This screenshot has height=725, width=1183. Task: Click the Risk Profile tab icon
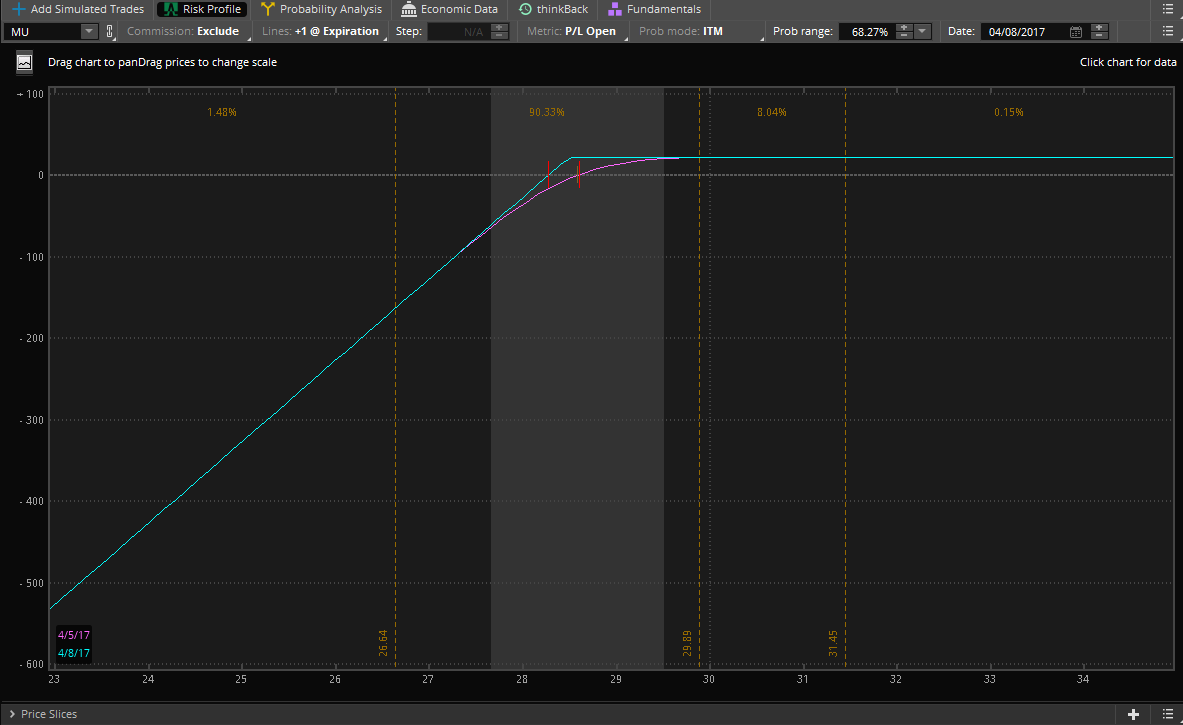pos(171,9)
